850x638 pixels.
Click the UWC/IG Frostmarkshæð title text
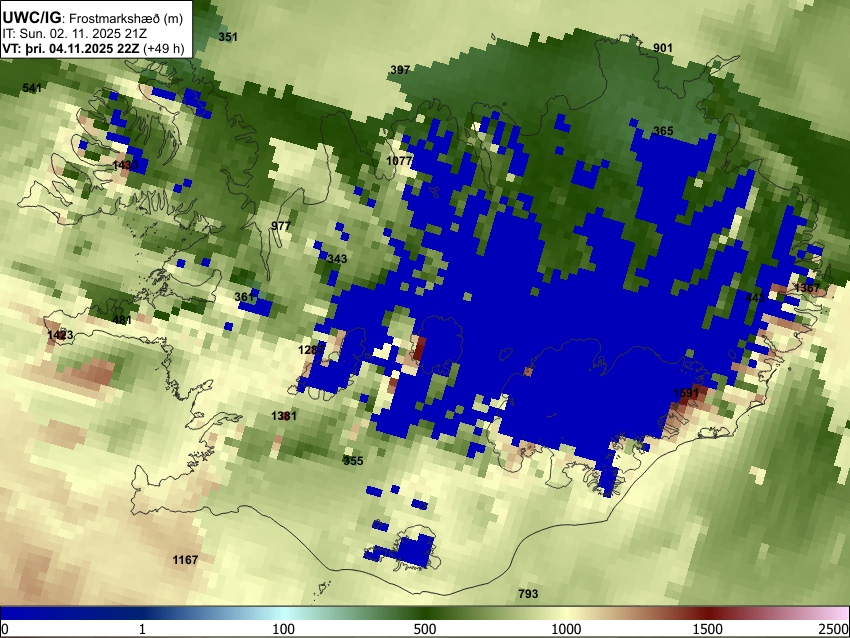click(93, 18)
